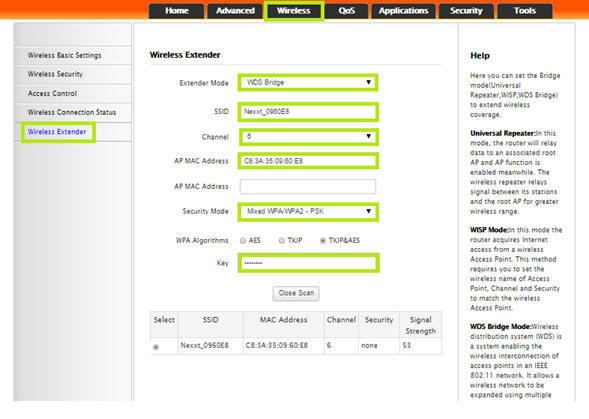
Task: Select the AES algorithm radio button
Action: [243, 241]
